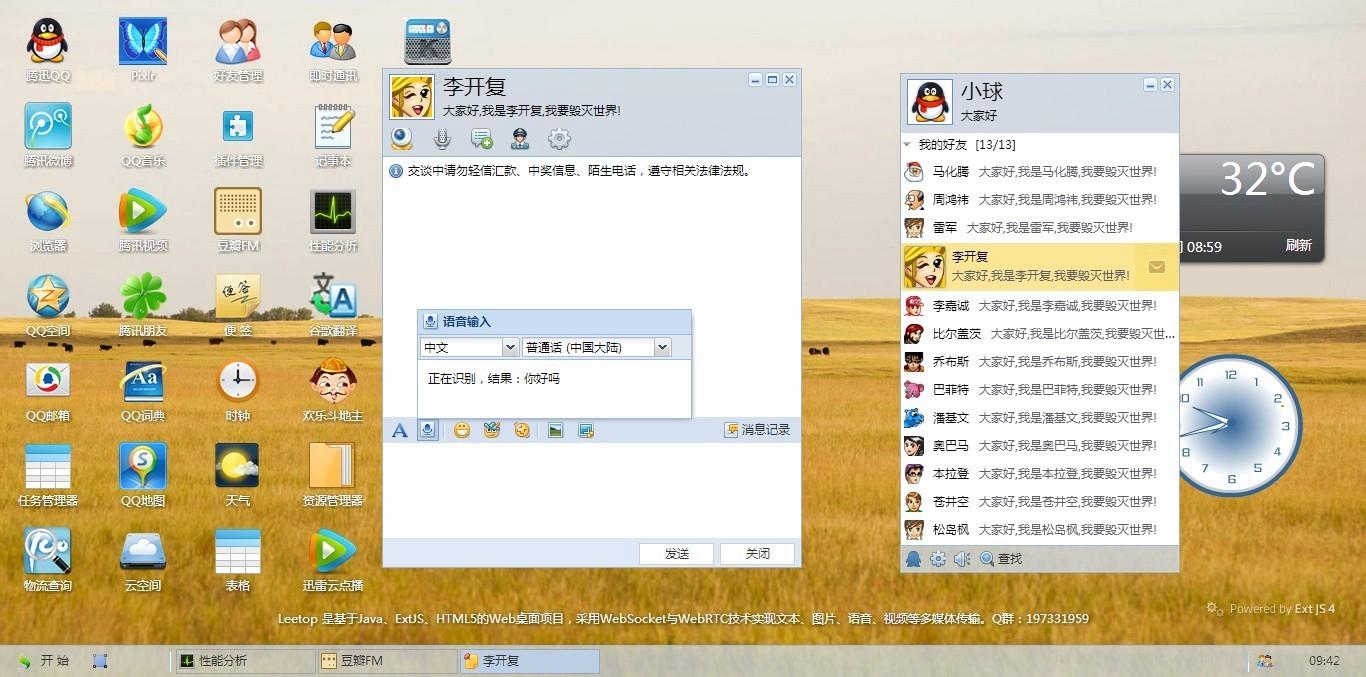Screen dimensions: 1366x677
Task: Open the 记事本 desktop icon
Action: point(333,135)
